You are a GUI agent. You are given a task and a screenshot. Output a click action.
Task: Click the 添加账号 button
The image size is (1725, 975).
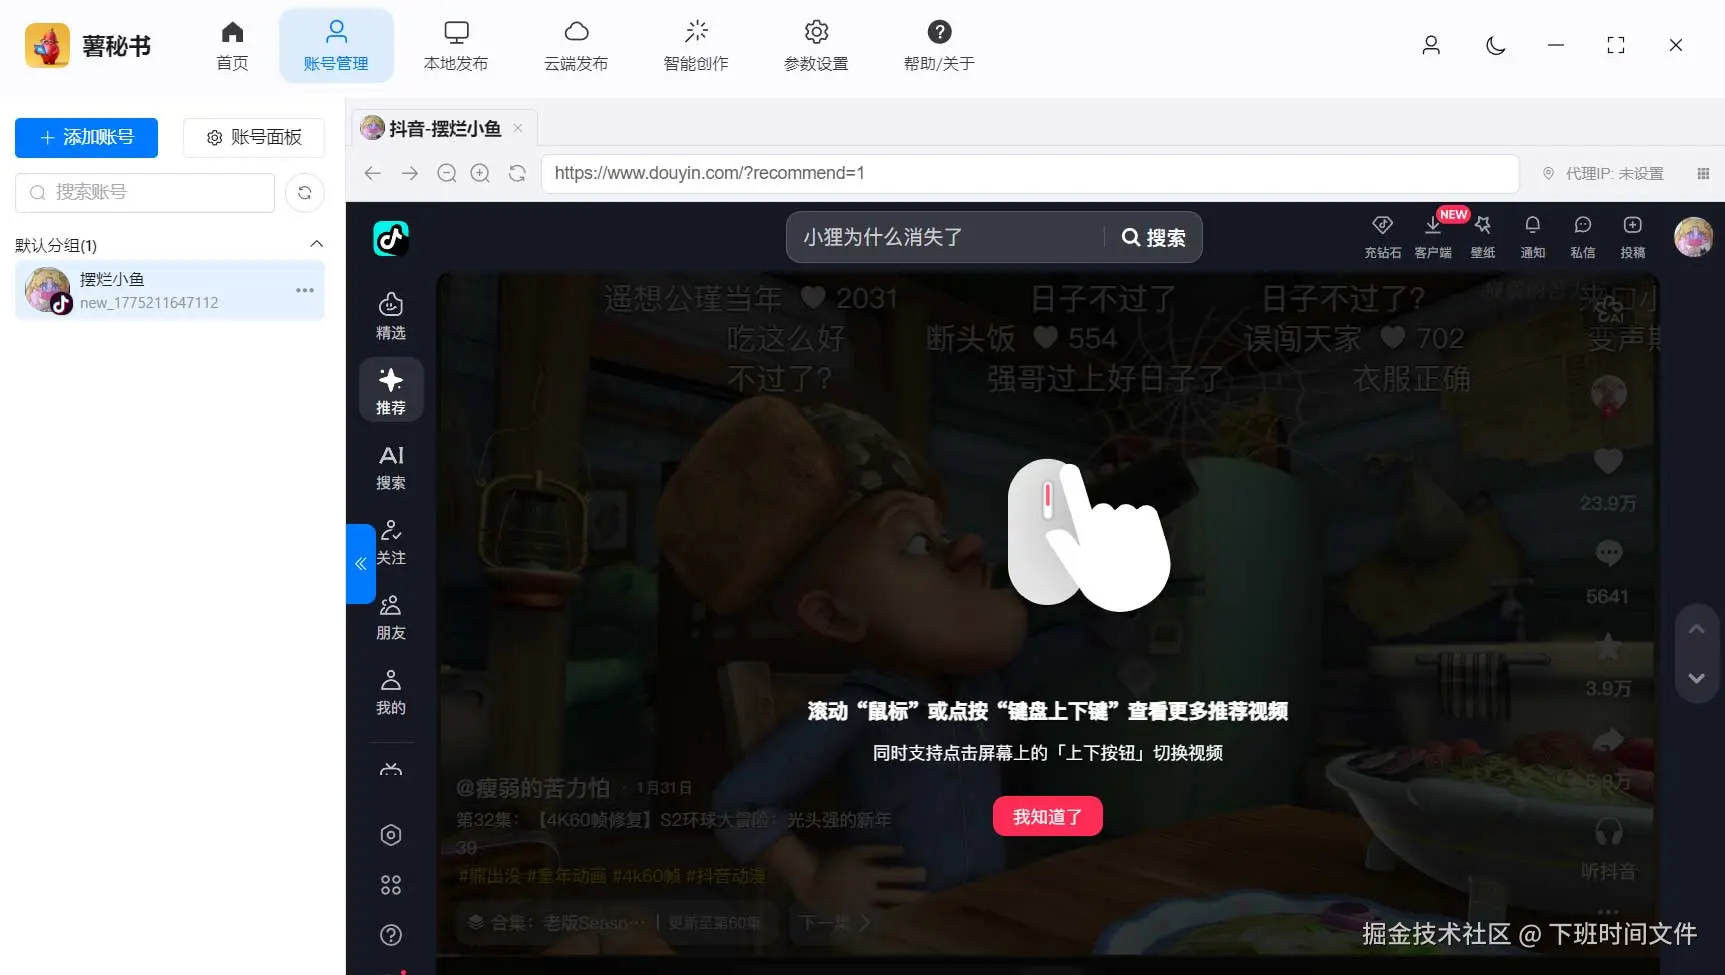pyautogui.click(x=86, y=137)
